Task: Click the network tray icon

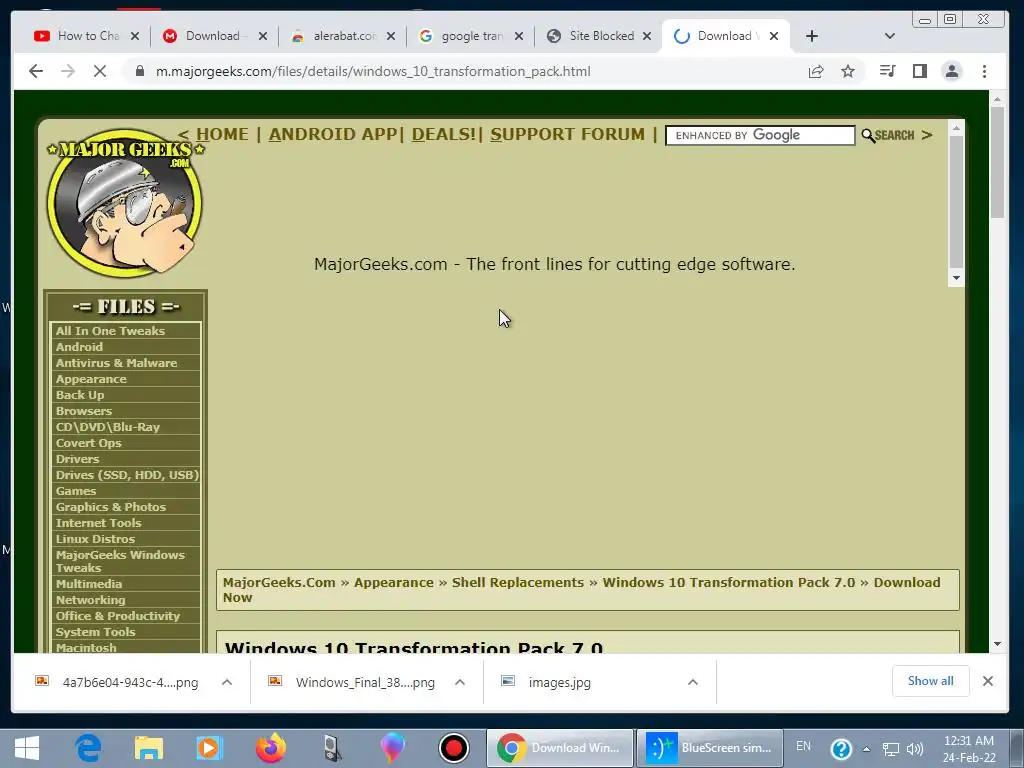Action: click(890, 749)
